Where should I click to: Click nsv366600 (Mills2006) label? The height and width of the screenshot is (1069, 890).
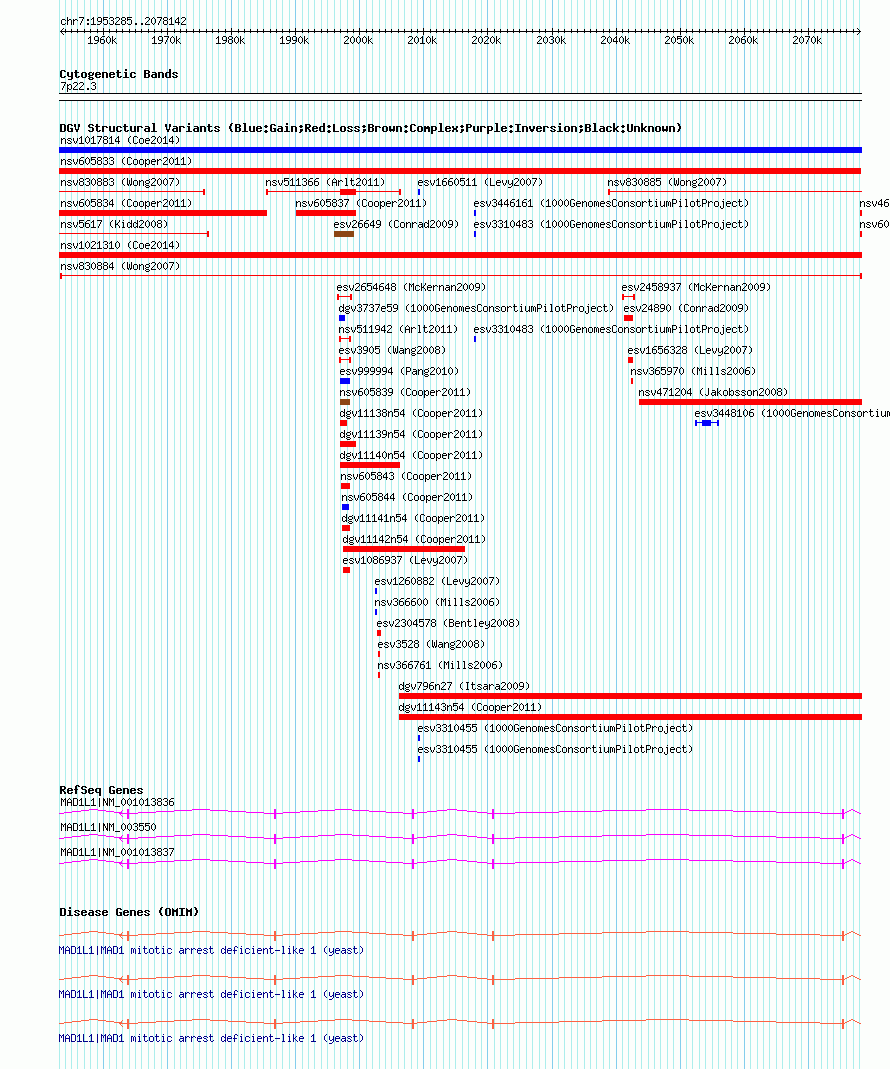click(437, 603)
